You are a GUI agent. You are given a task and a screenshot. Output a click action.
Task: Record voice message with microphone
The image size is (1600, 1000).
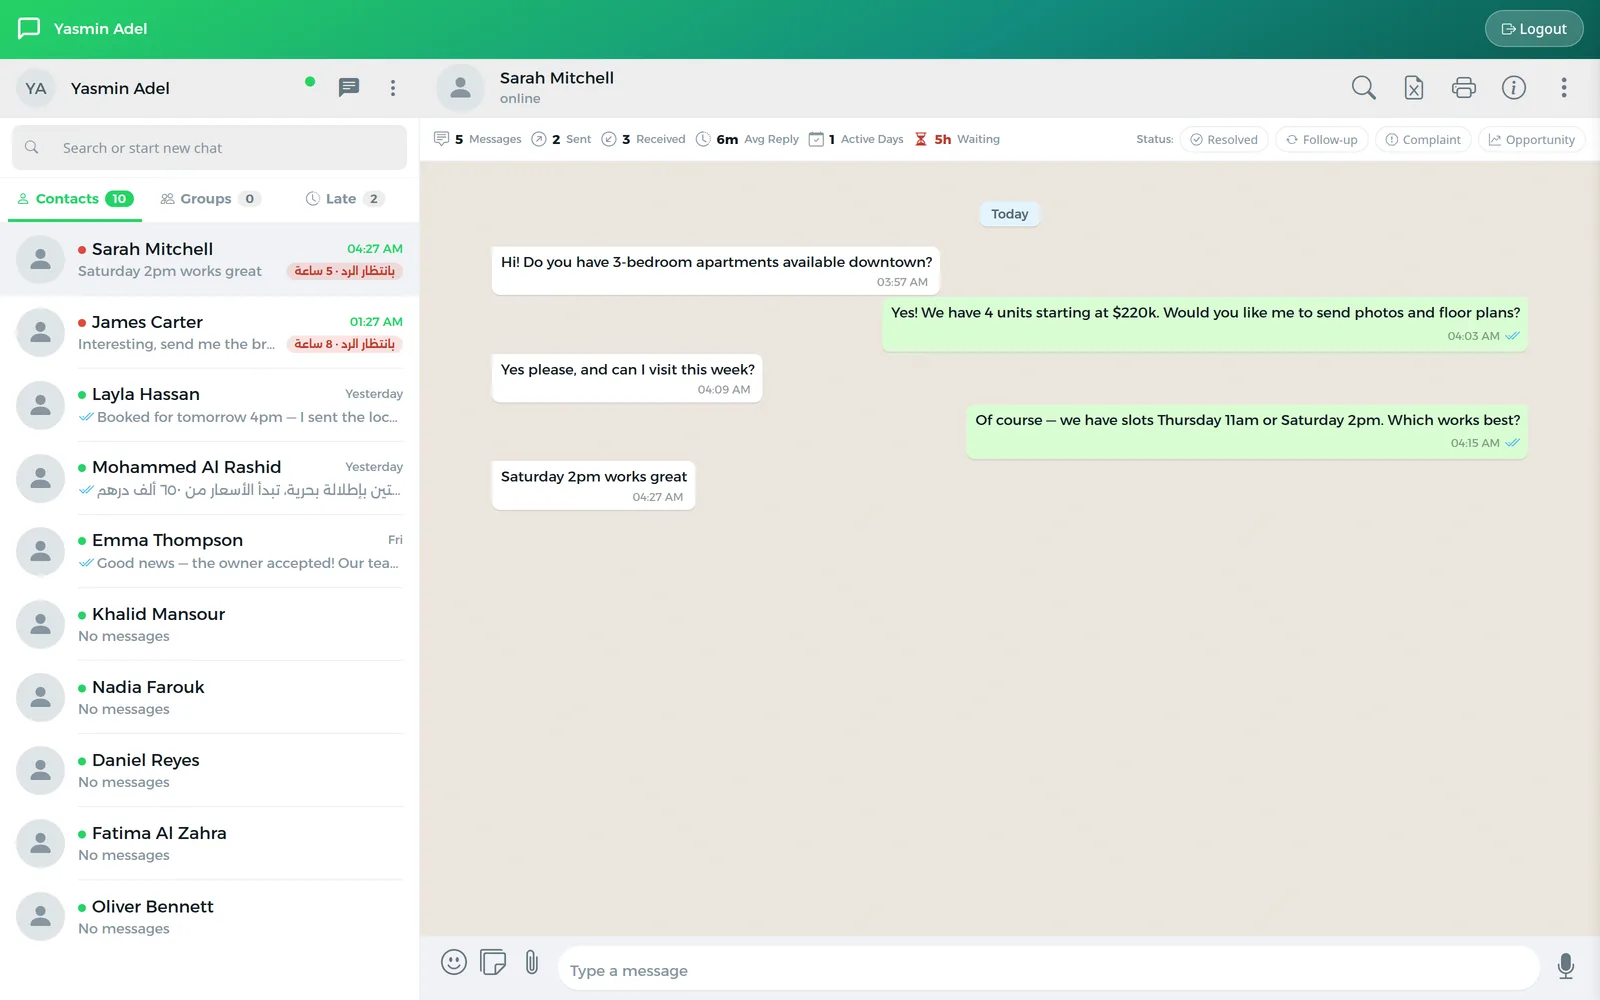1566,966
